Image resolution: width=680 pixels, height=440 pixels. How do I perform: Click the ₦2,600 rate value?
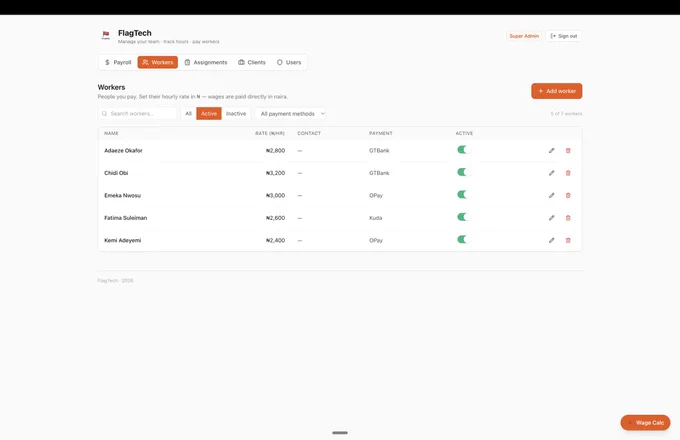[x=275, y=218]
